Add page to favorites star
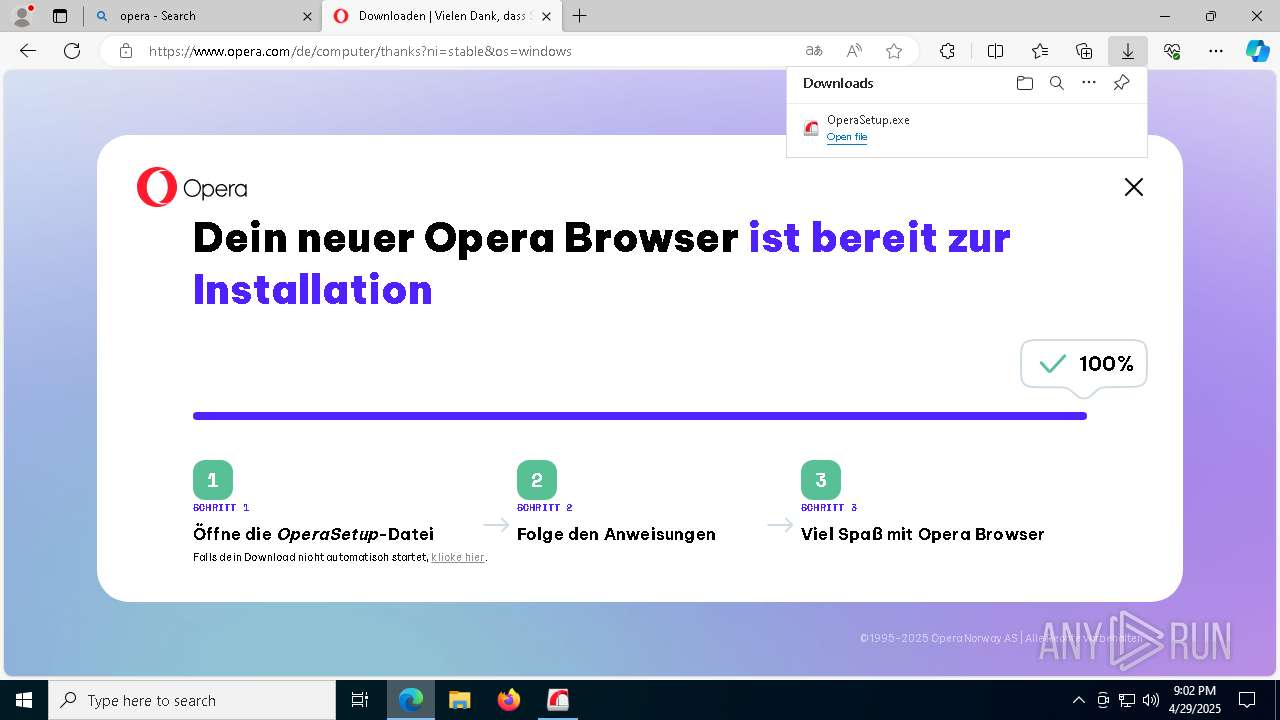Image resolution: width=1280 pixels, height=720 pixels. pos(894,51)
